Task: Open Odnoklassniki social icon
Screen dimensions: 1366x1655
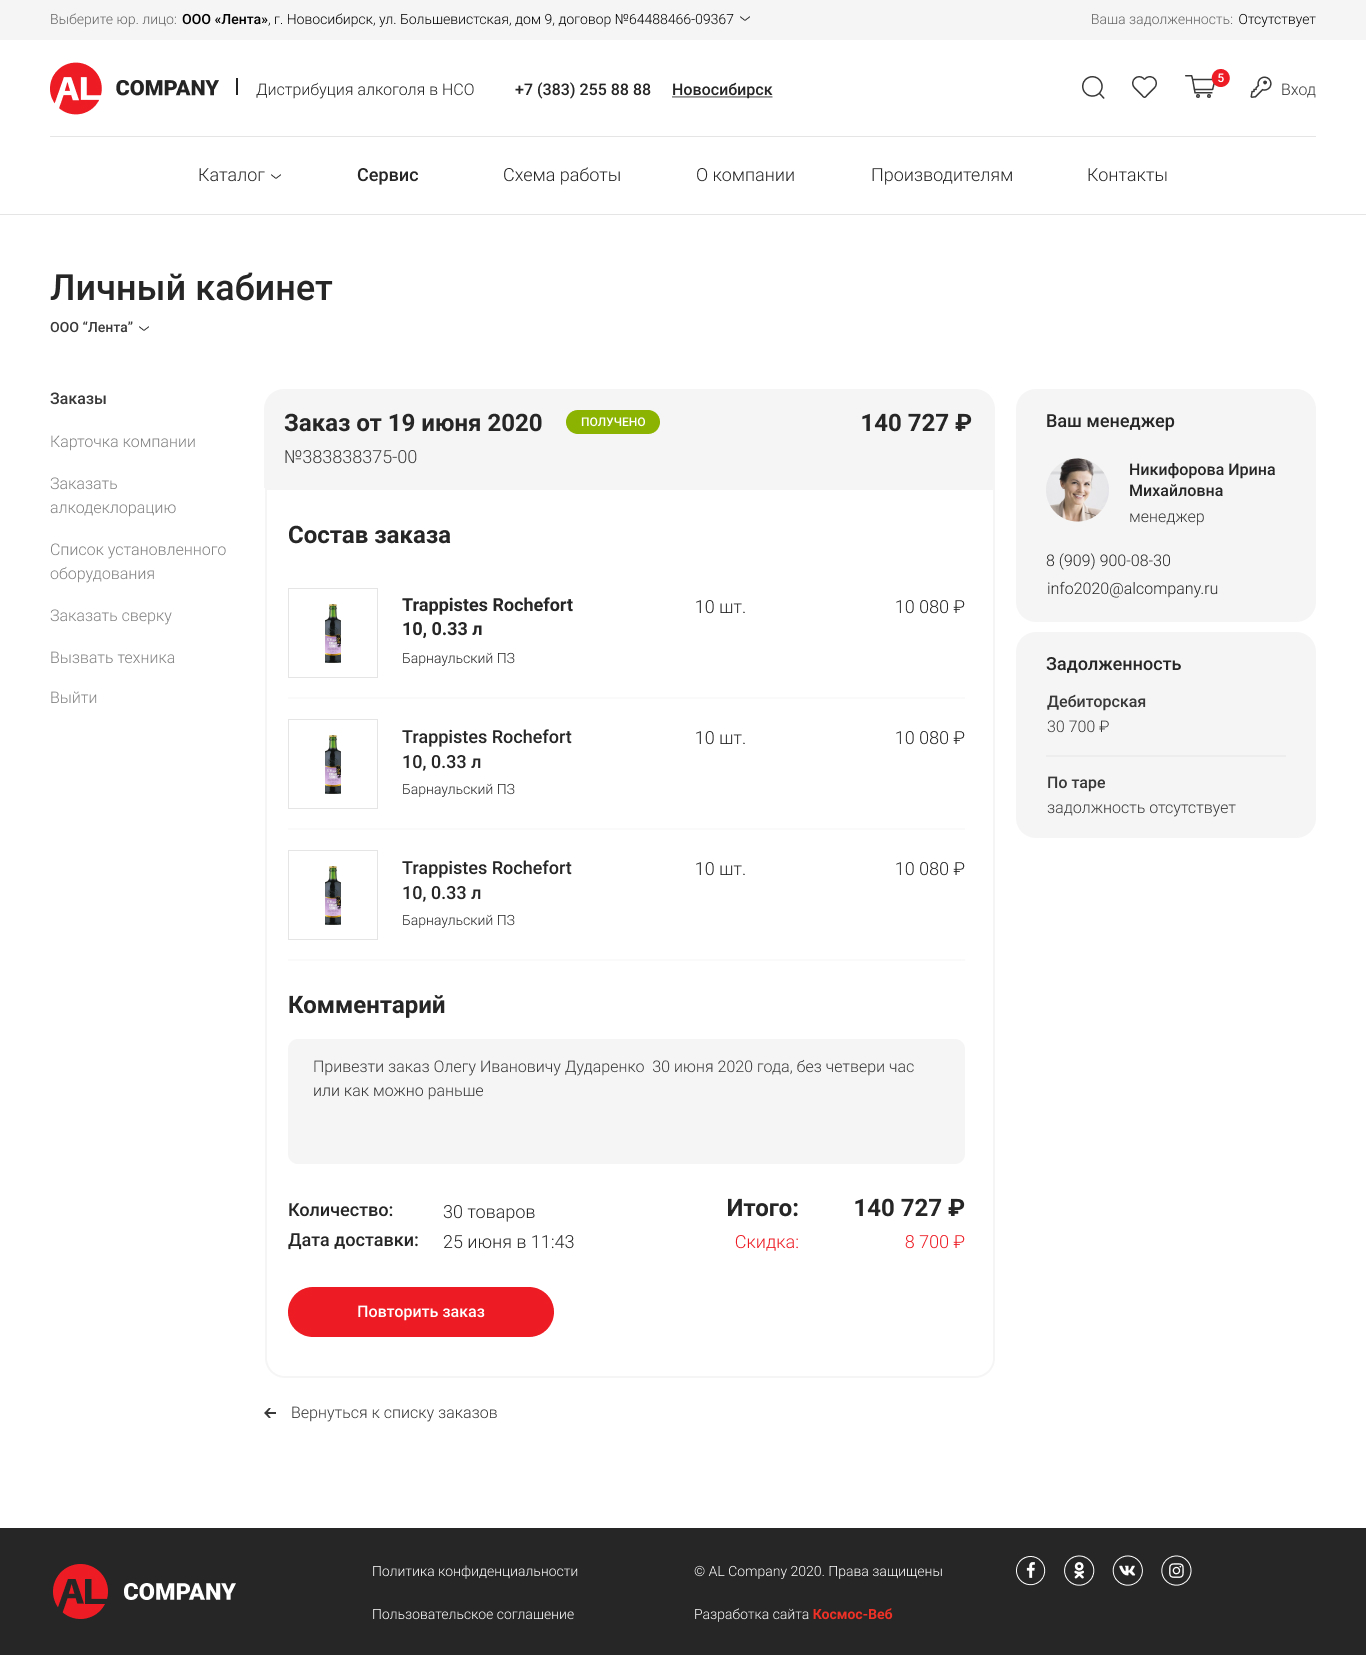Action: pos(1079,1571)
